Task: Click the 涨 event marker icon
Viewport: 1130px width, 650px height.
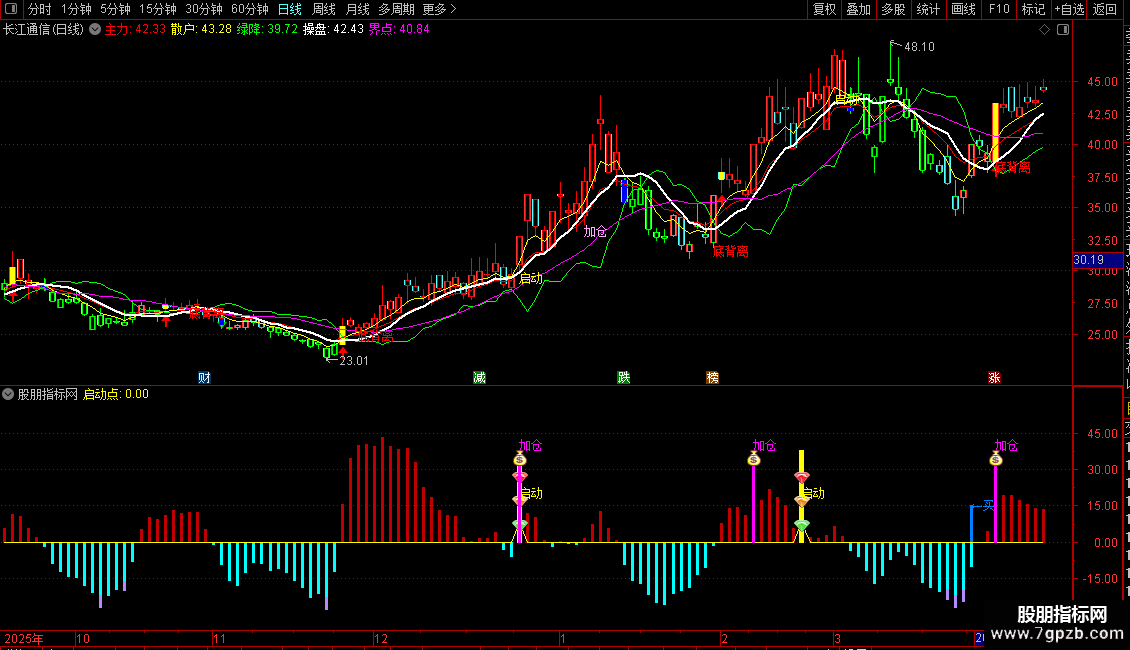Action: [994, 377]
